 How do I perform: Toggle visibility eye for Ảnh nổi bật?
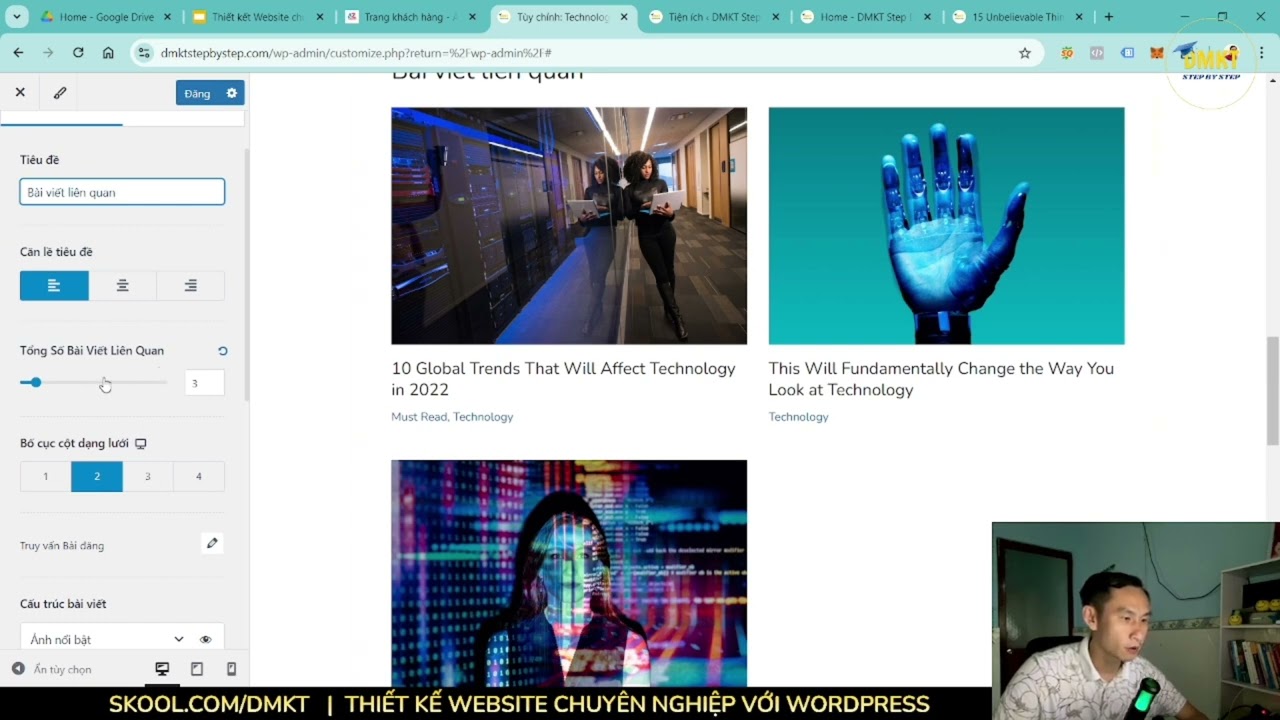coord(205,639)
